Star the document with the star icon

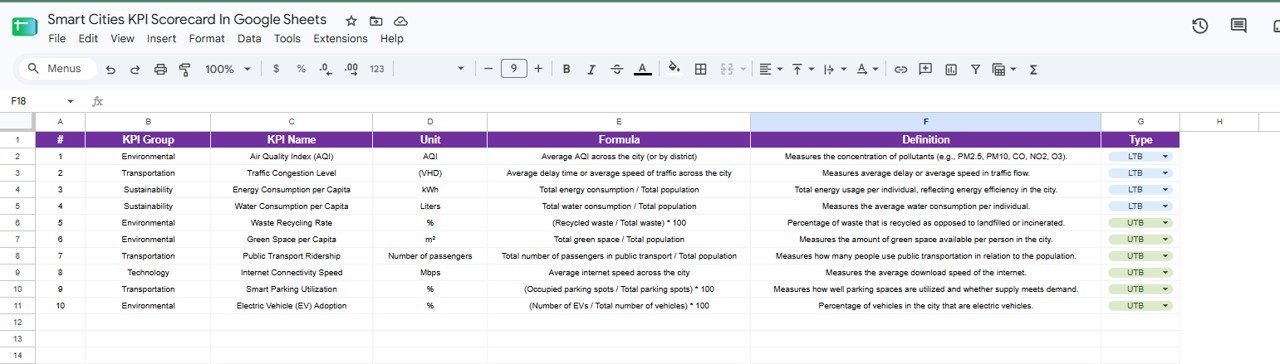coord(351,21)
